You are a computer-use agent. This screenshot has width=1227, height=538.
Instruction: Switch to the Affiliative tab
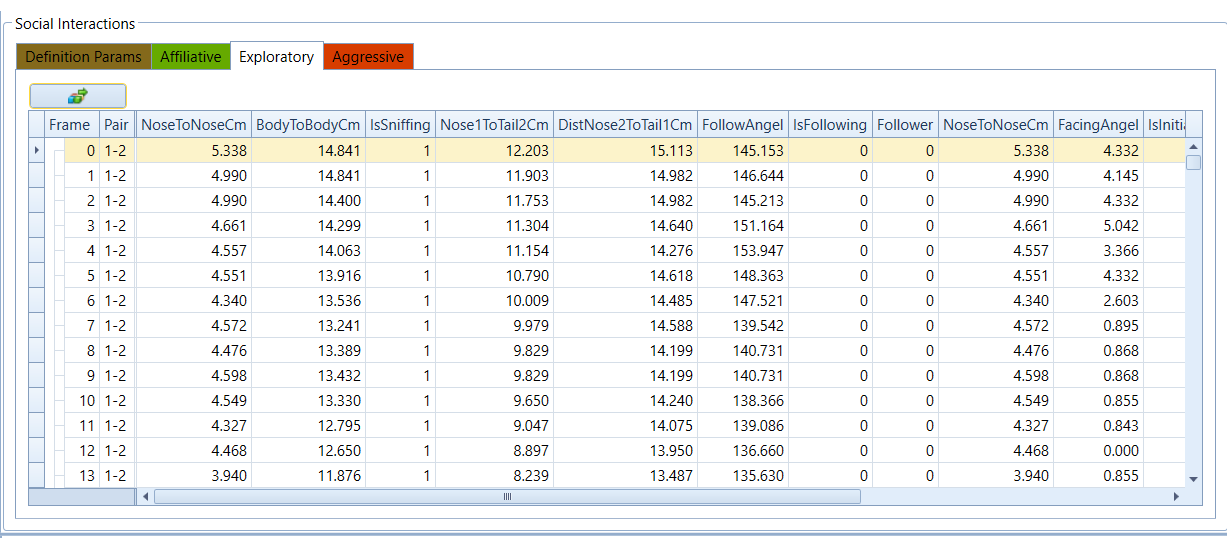[190, 57]
